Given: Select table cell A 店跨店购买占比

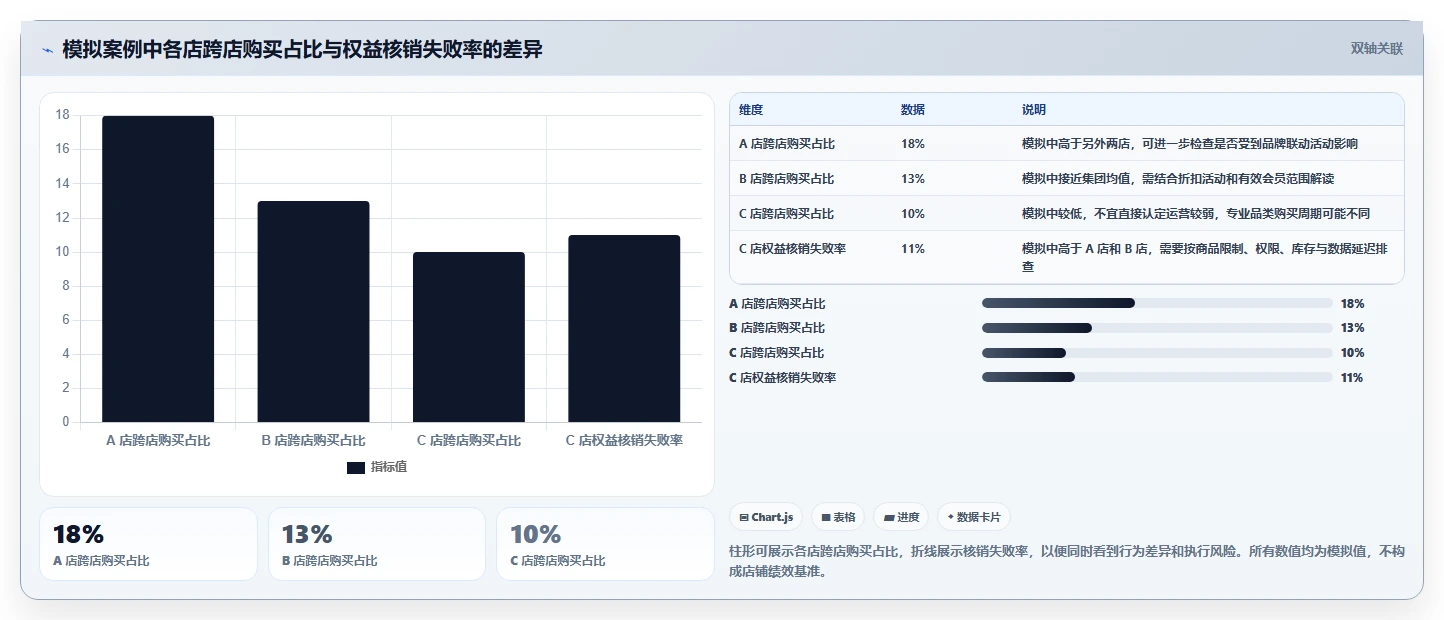Looking at the screenshot, I should click(787, 144).
